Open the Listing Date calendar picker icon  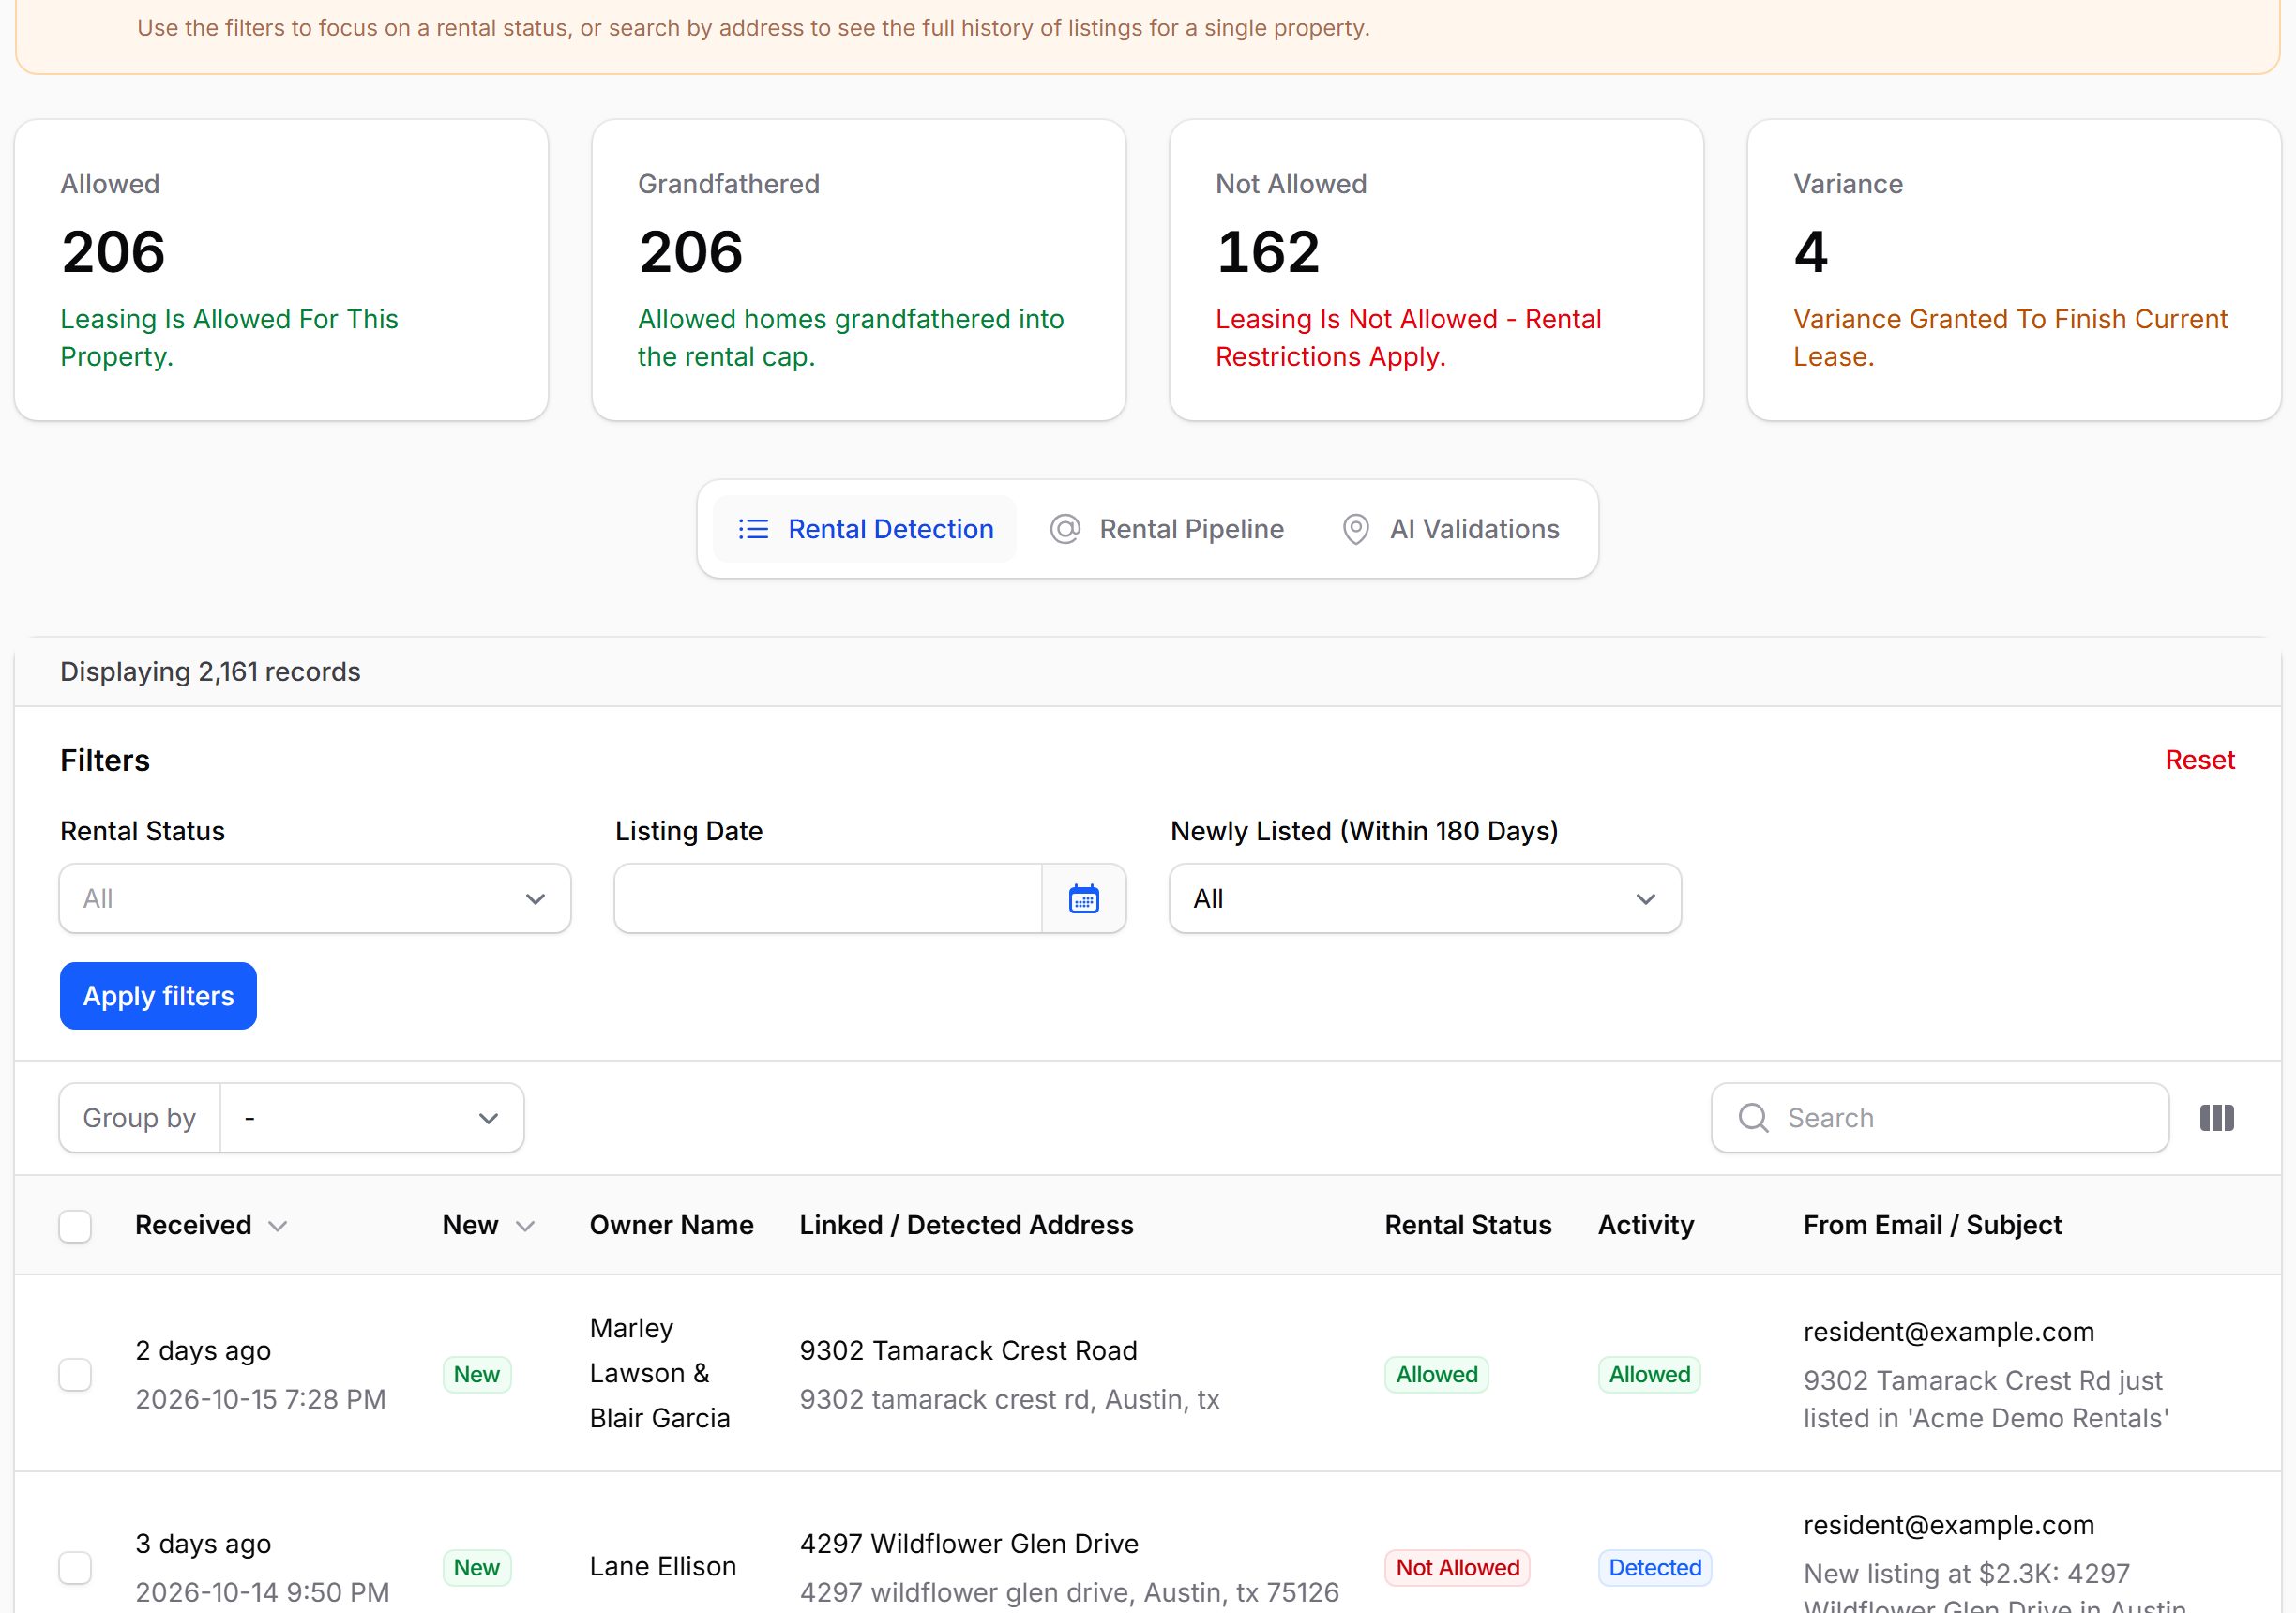pyautogui.click(x=1084, y=898)
